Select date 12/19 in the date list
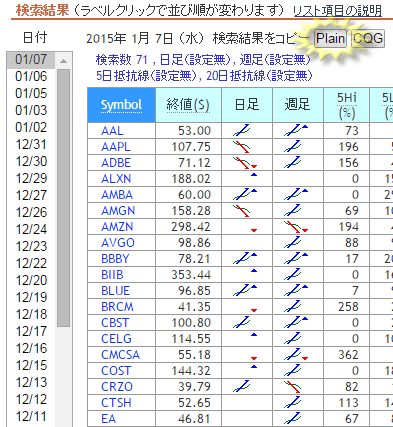 point(31,297)
